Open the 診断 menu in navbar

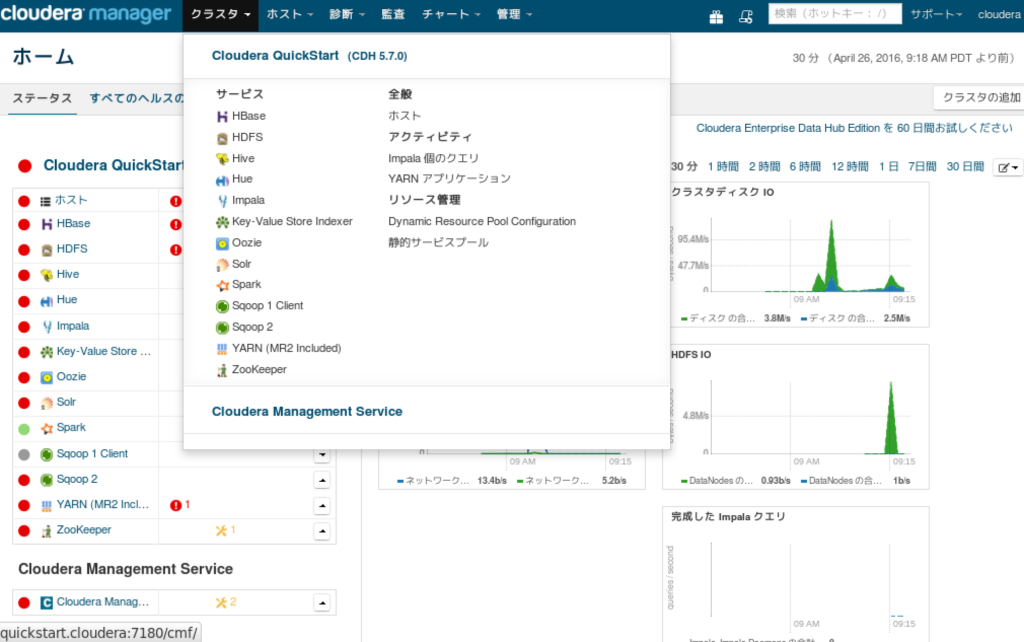click(x=347, y=14)
